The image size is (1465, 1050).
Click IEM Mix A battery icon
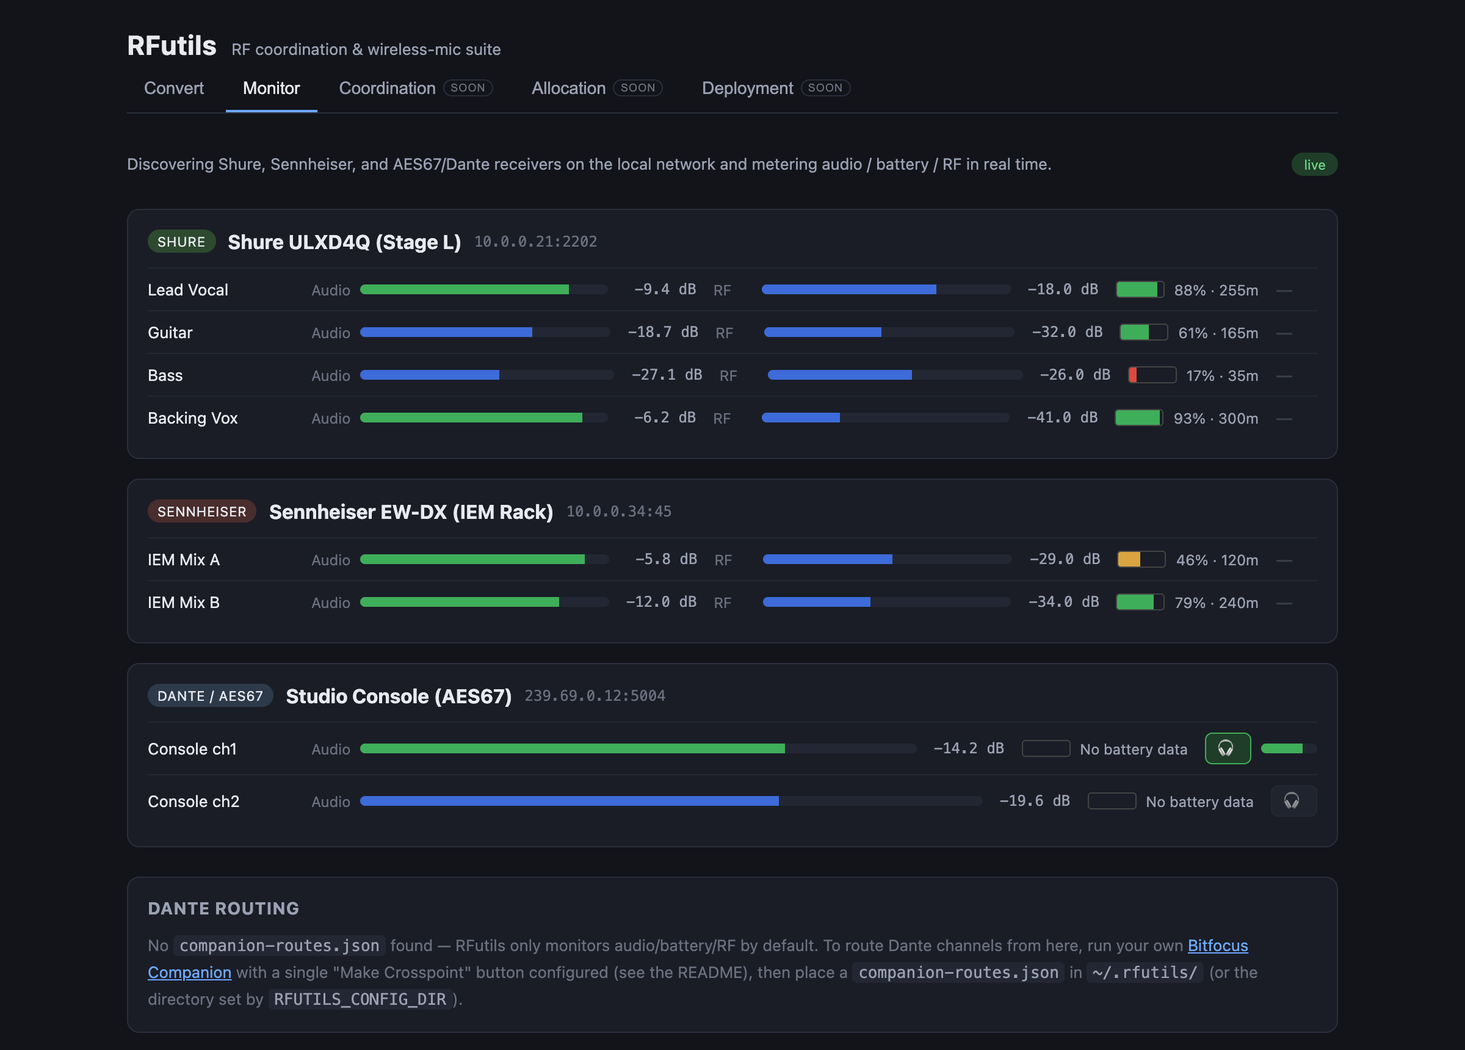(1141, 560)
